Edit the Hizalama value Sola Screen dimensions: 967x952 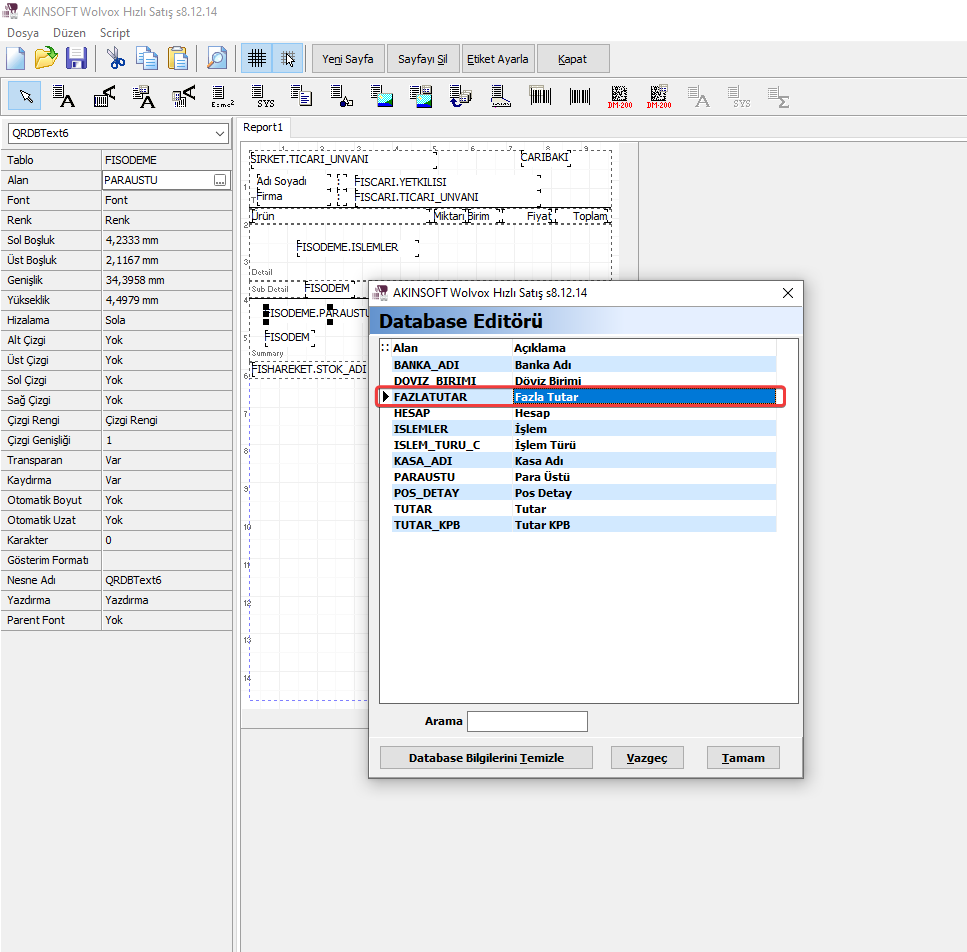click(x=167, y=321)
